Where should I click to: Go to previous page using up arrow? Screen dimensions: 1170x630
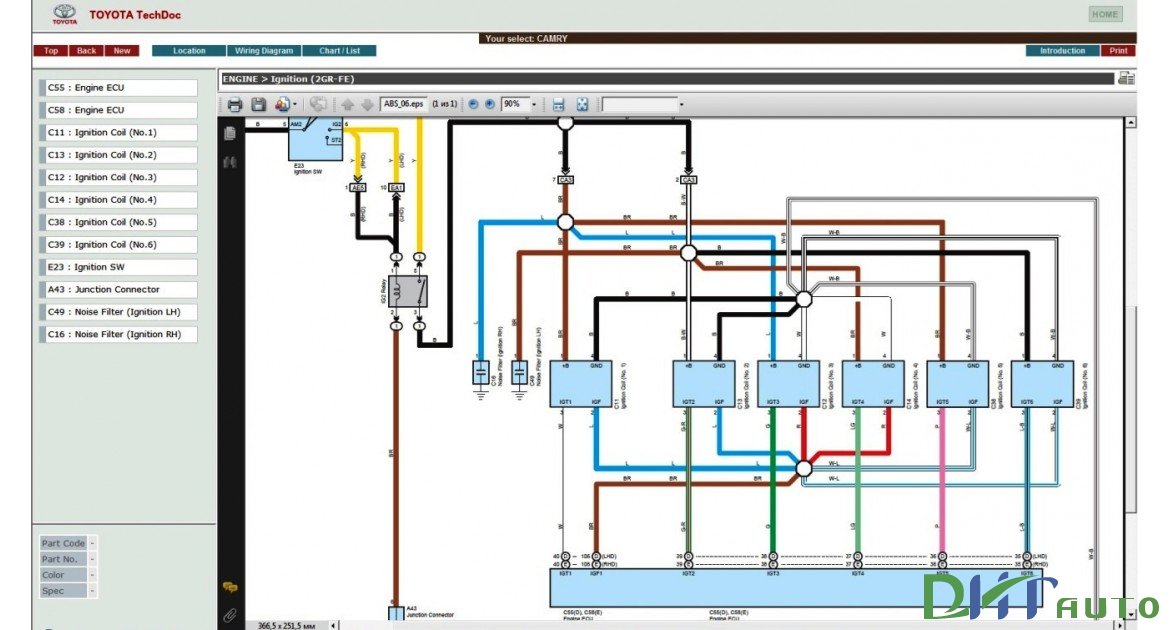348,105
